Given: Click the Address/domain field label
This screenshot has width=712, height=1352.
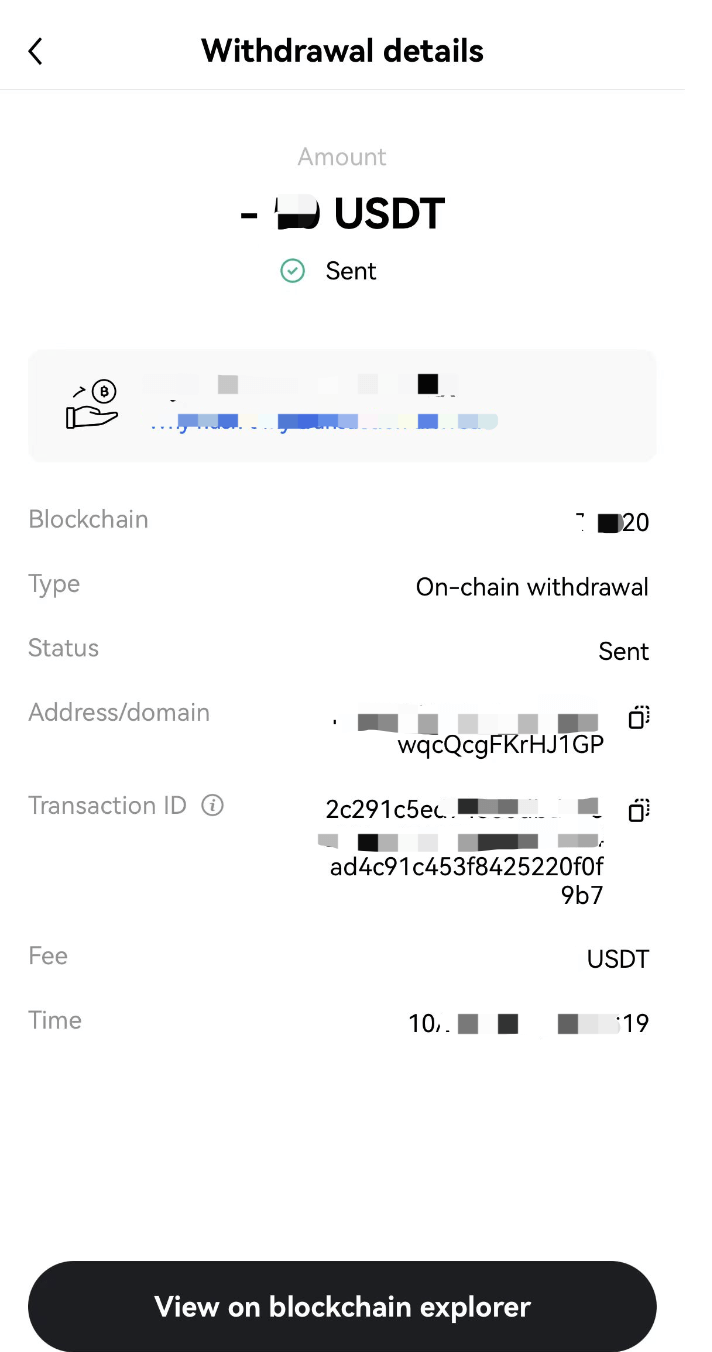Looking at the screenshot, I should (119, 713).
